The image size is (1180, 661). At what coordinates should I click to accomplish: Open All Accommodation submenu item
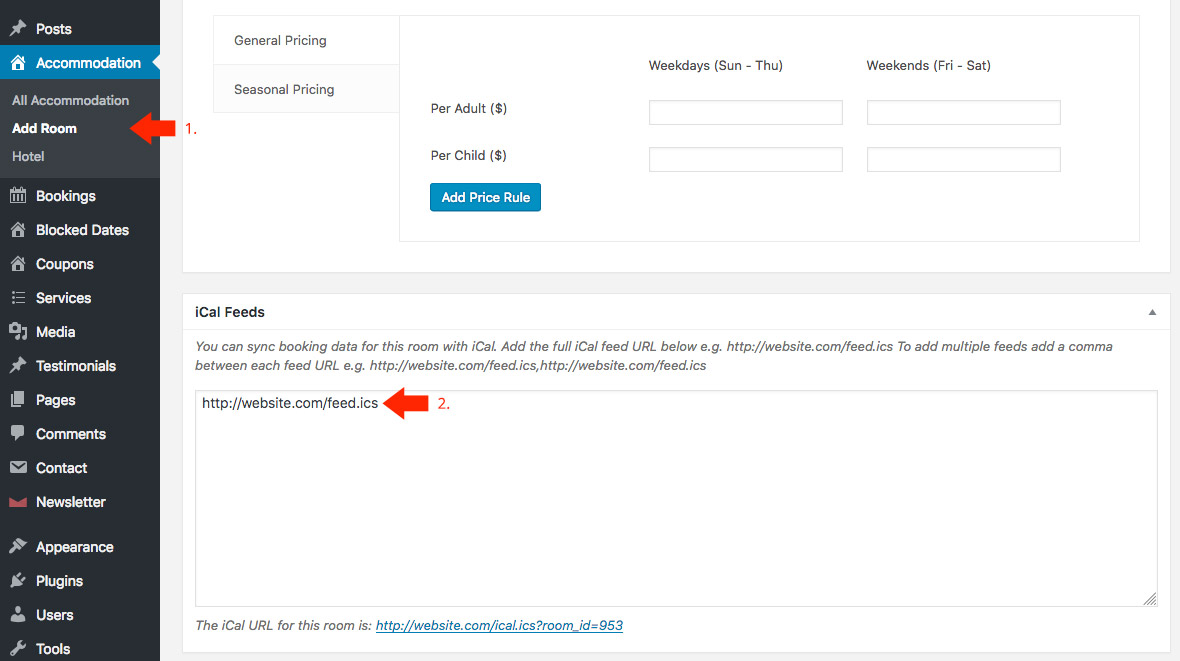tap(70, 100)
